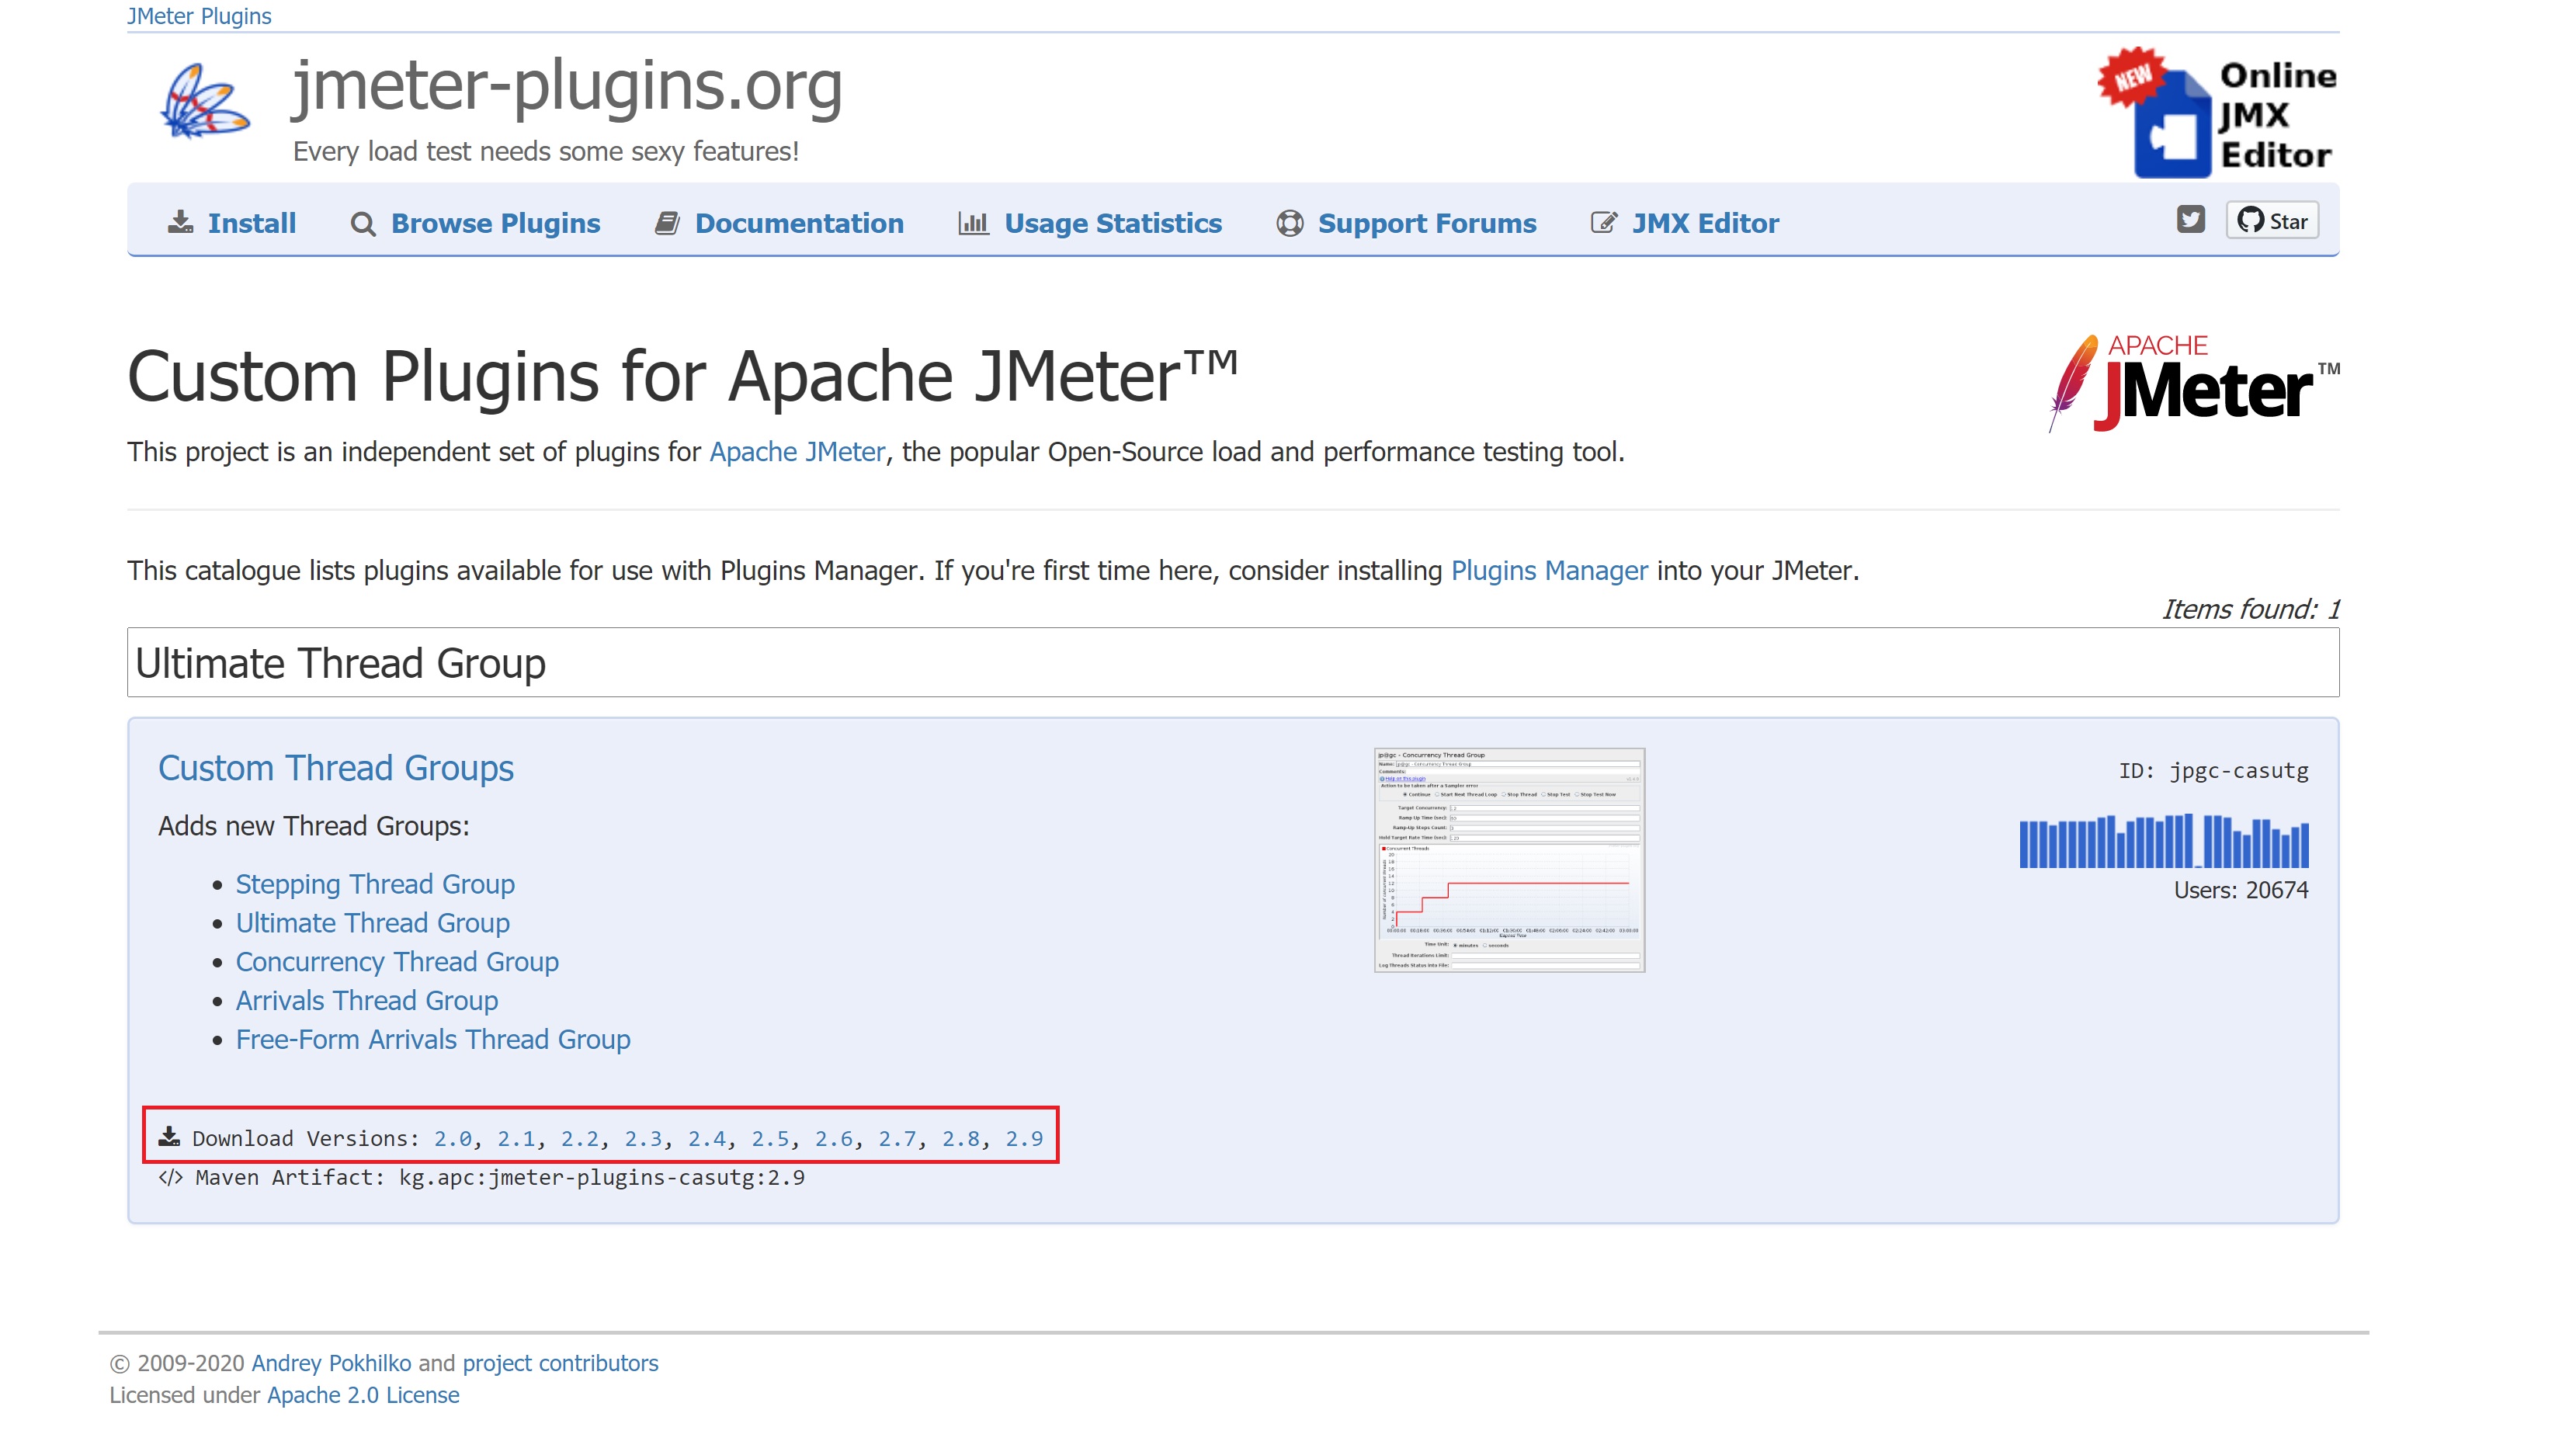The image size is (2576, 1455).
Task: Click the blue users bar chart
Action: [x=2164, y=842]
